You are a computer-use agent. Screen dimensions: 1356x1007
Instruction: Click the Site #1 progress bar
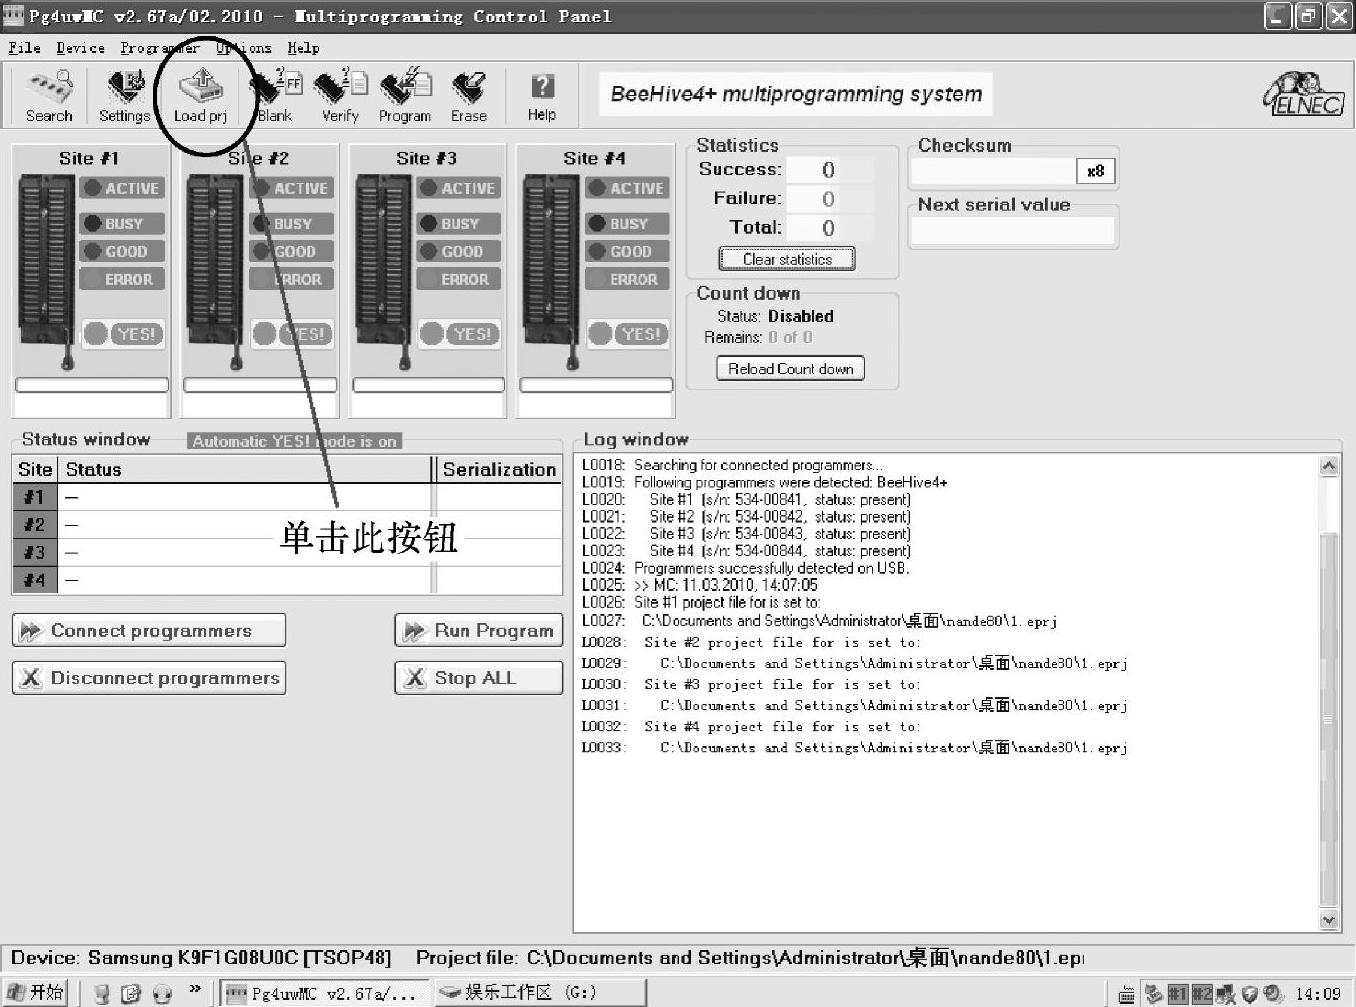[x=92, y=385]
